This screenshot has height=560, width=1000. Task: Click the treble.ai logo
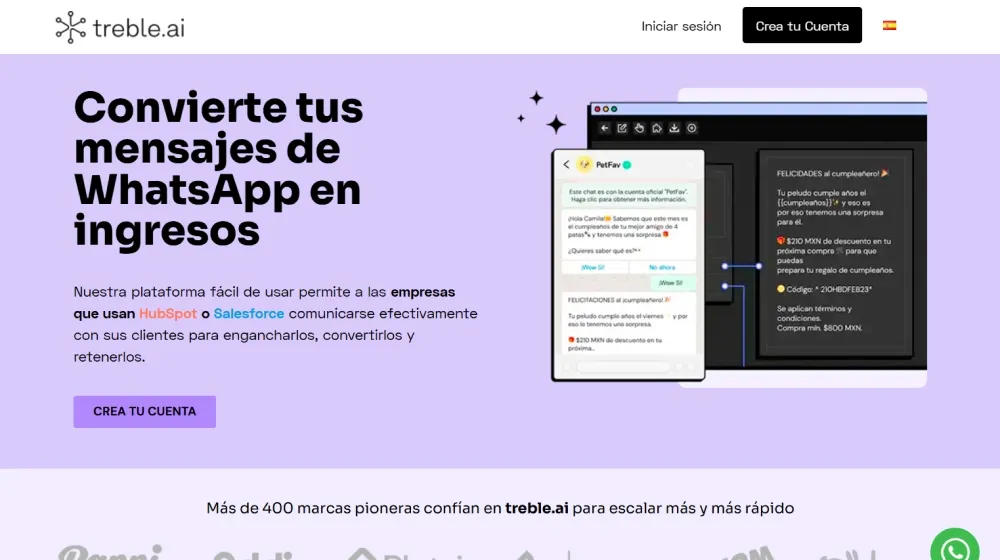click(120, 27)
